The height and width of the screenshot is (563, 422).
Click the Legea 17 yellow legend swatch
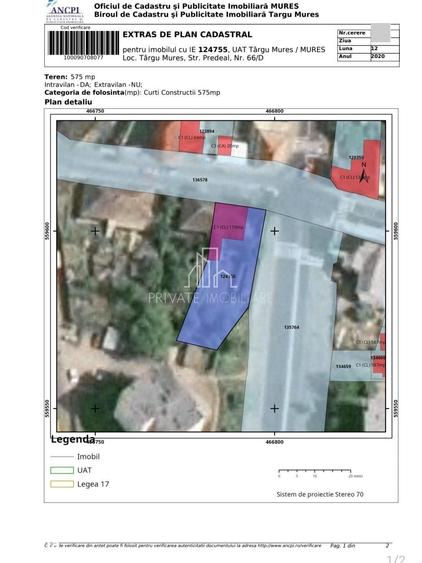coord(62,484)
